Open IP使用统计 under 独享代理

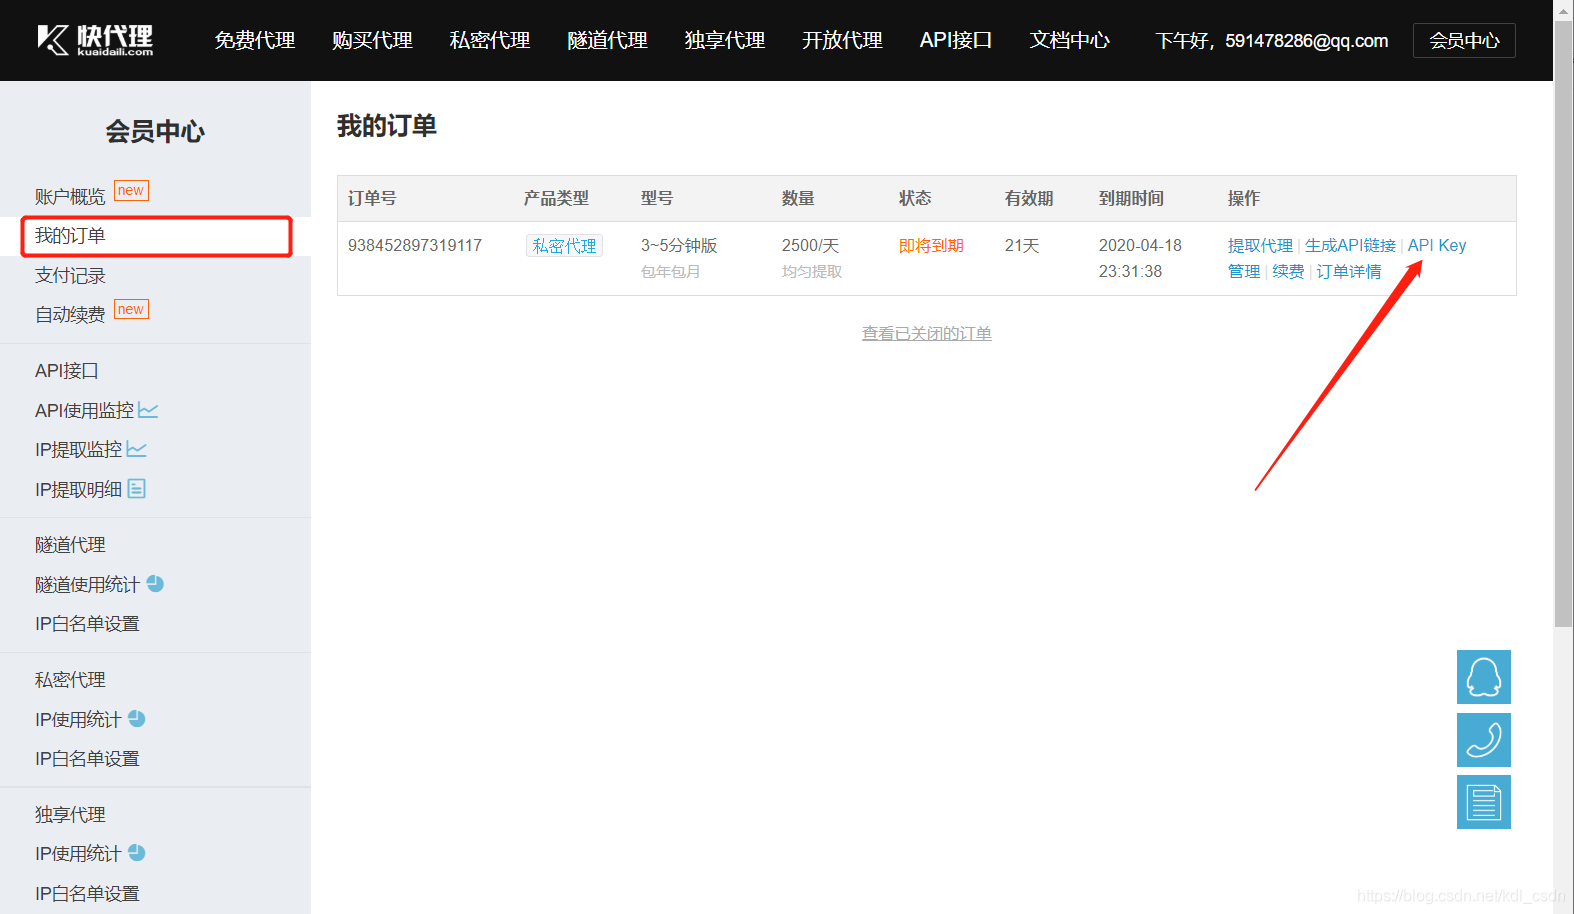click(78, 854)
